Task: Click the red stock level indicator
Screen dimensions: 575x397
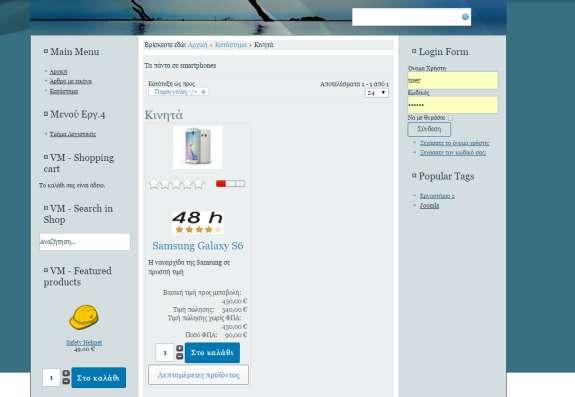Action: (230, 184)
